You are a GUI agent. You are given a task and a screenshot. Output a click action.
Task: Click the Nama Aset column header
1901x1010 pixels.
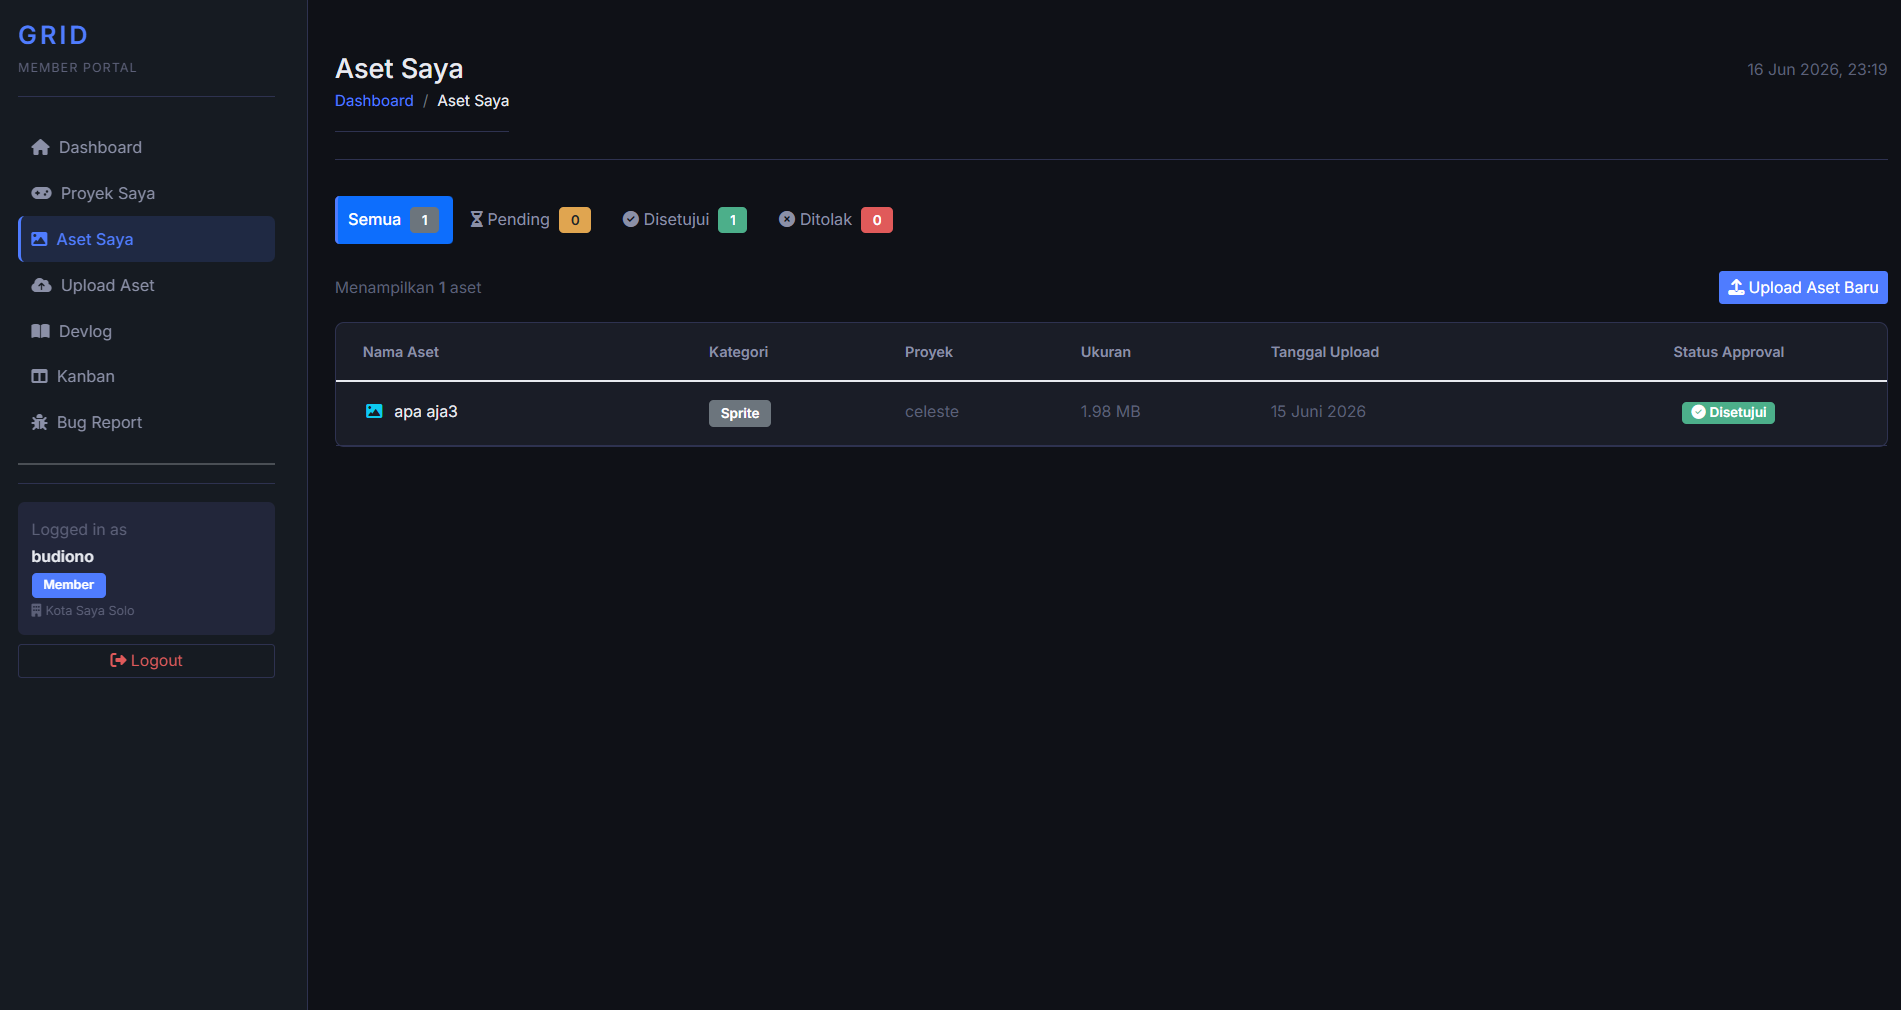click(401, 352)
